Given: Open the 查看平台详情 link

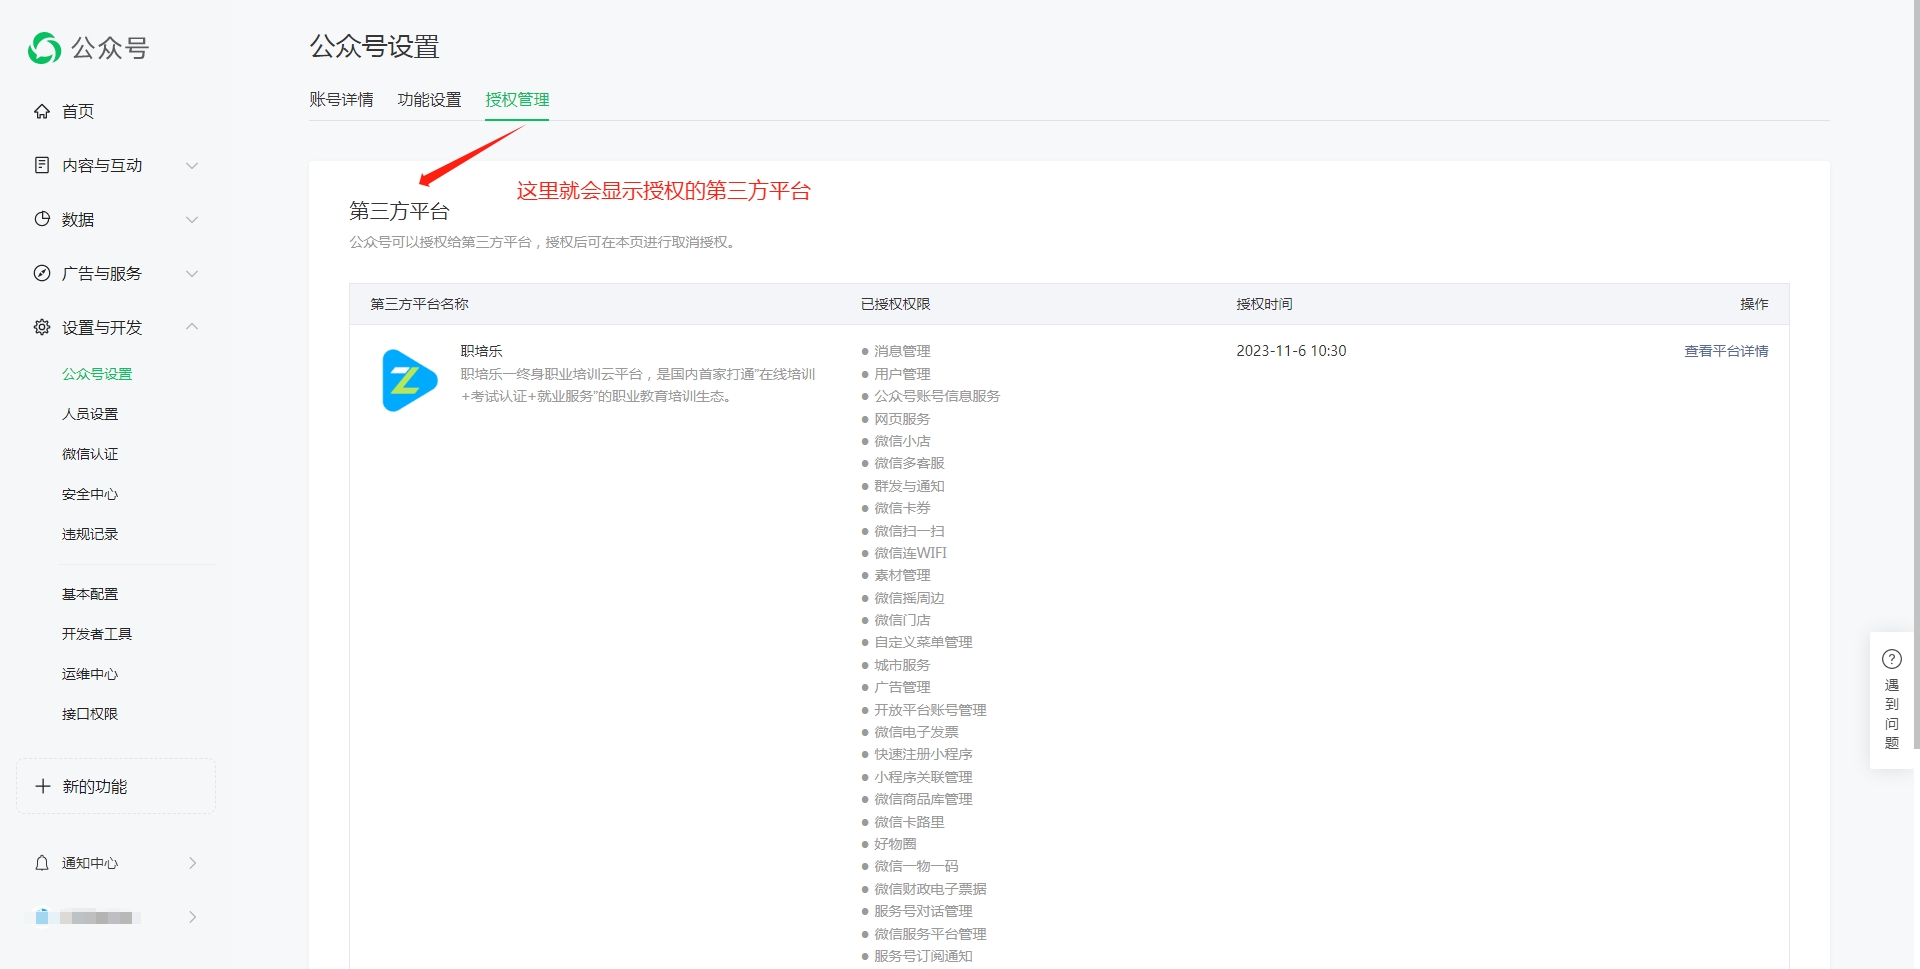Looking at the screenshot, I should 1726,351.
